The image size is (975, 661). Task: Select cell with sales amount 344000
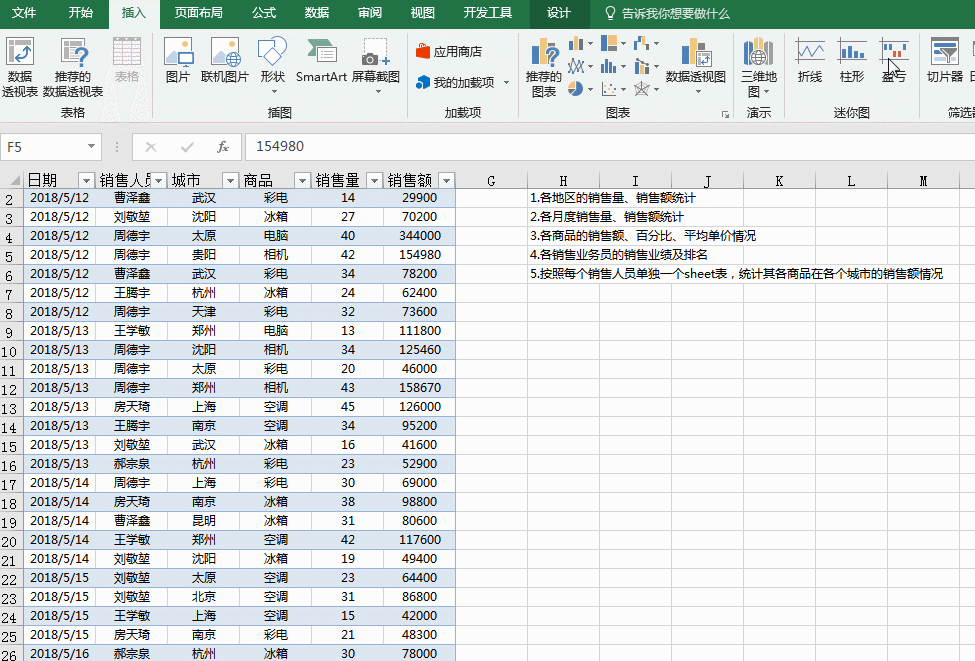click(420, 236)
